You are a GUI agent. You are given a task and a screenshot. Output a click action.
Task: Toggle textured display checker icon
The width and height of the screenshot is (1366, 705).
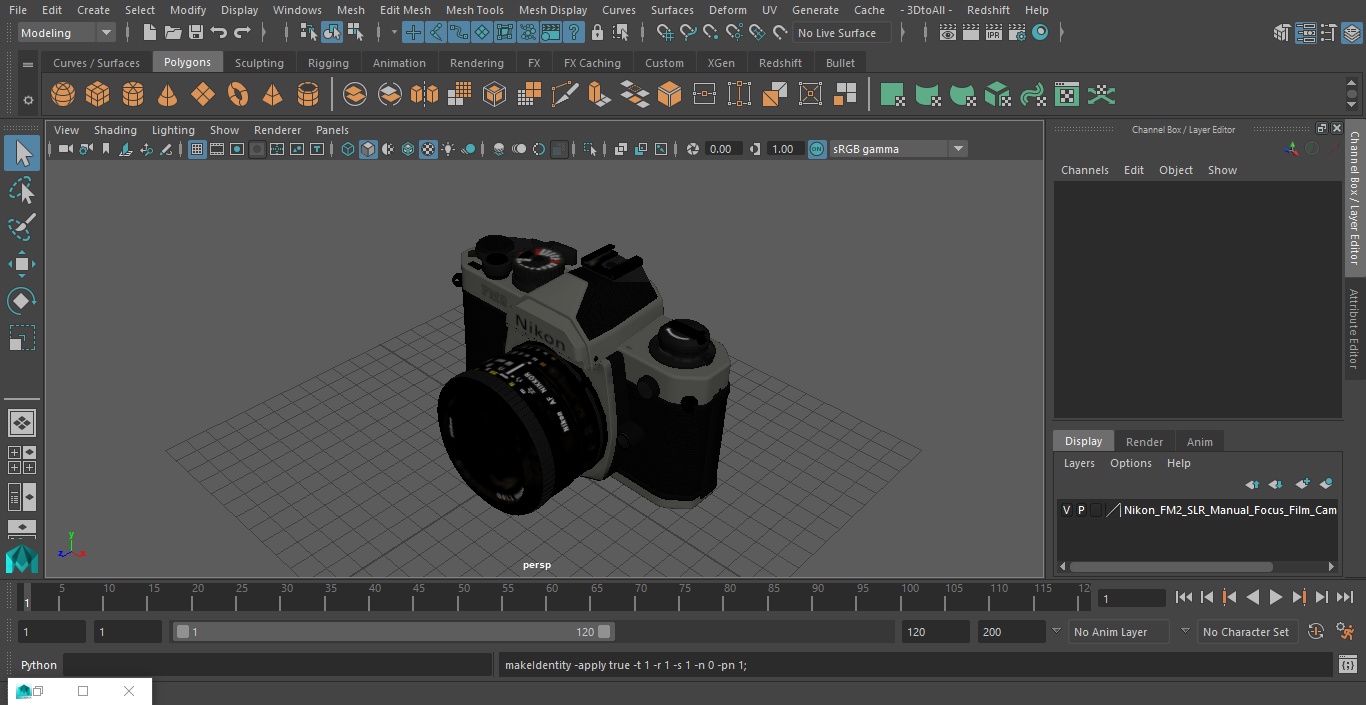428,149
